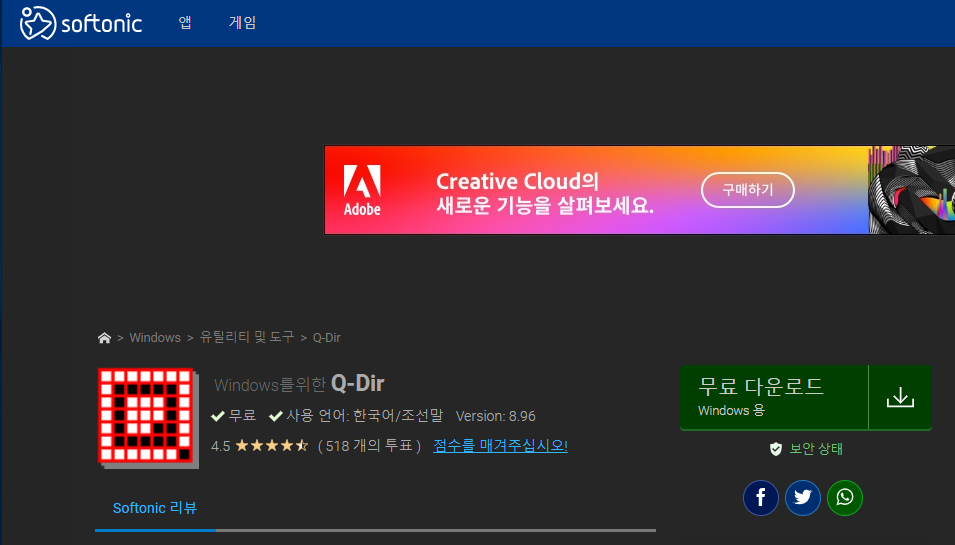Click the 구매하기 button in Adobe ad

click(x=747, y=190)
